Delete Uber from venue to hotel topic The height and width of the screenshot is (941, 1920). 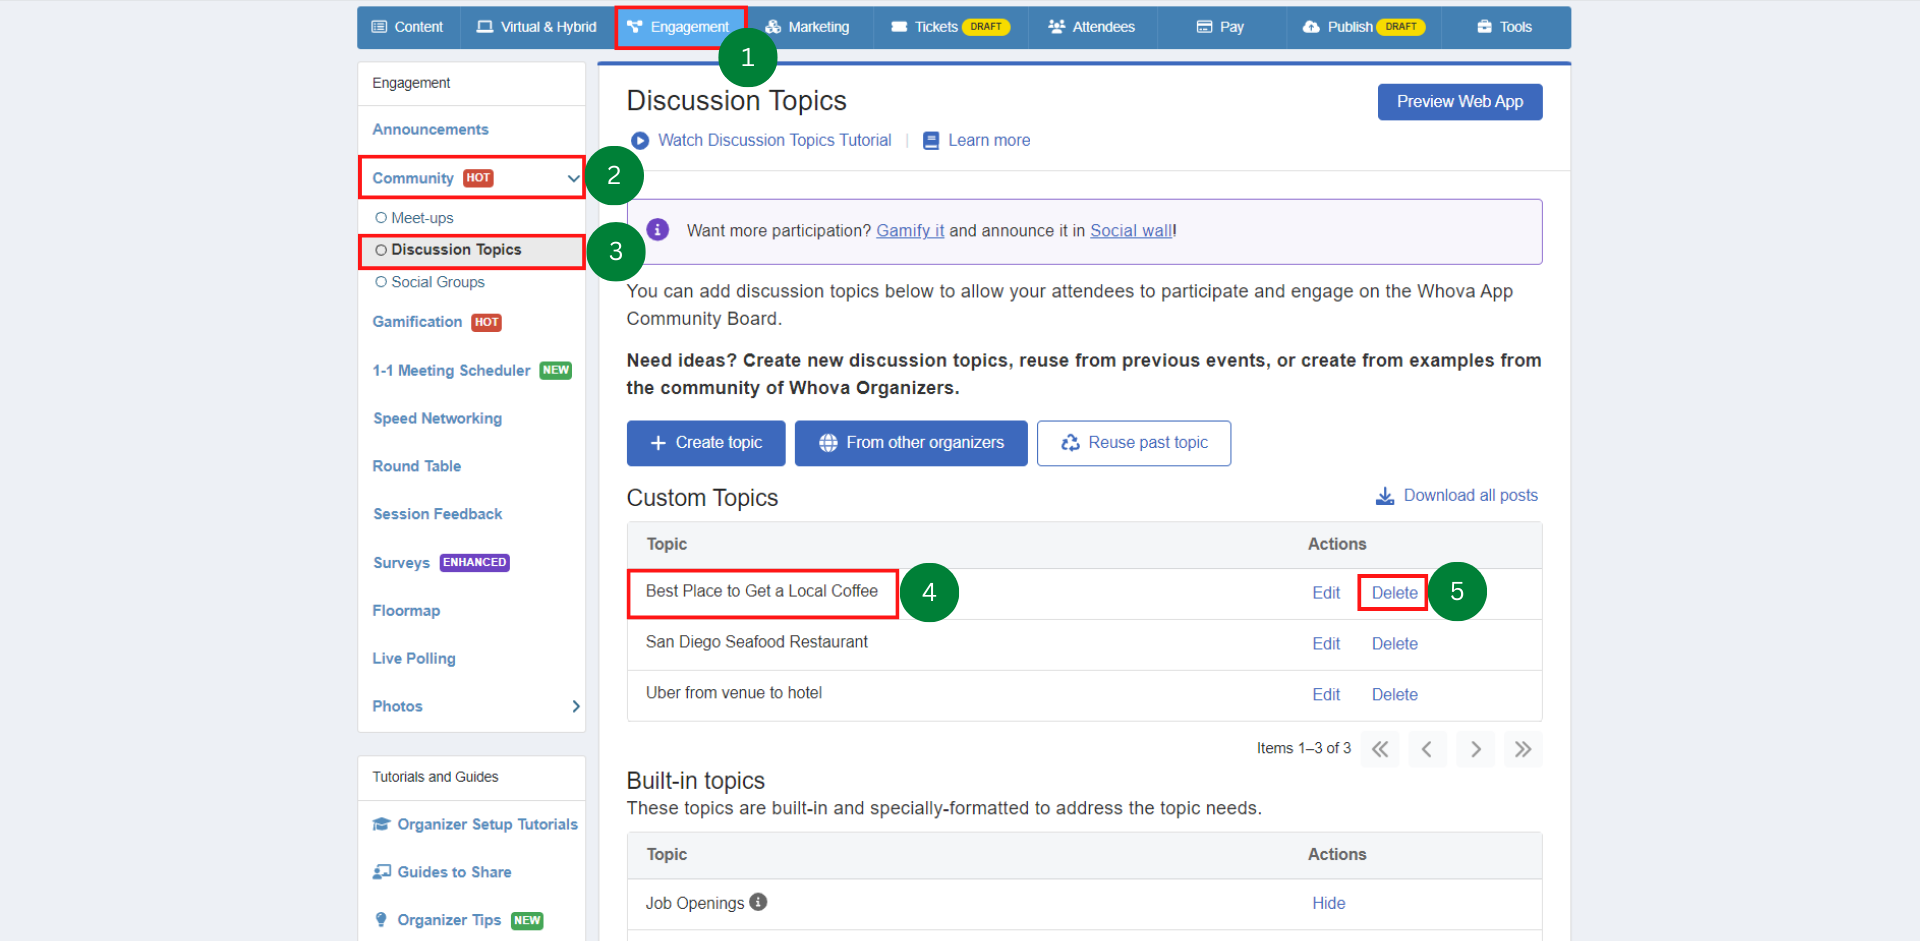[1394, 695]
